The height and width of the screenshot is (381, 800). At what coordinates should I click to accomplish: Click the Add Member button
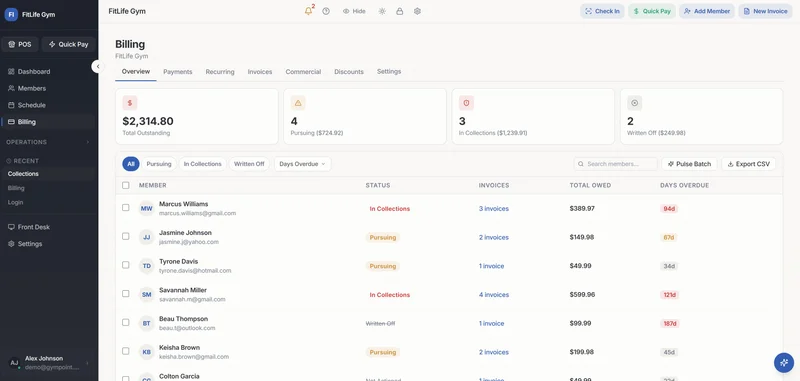pos(707,11)
